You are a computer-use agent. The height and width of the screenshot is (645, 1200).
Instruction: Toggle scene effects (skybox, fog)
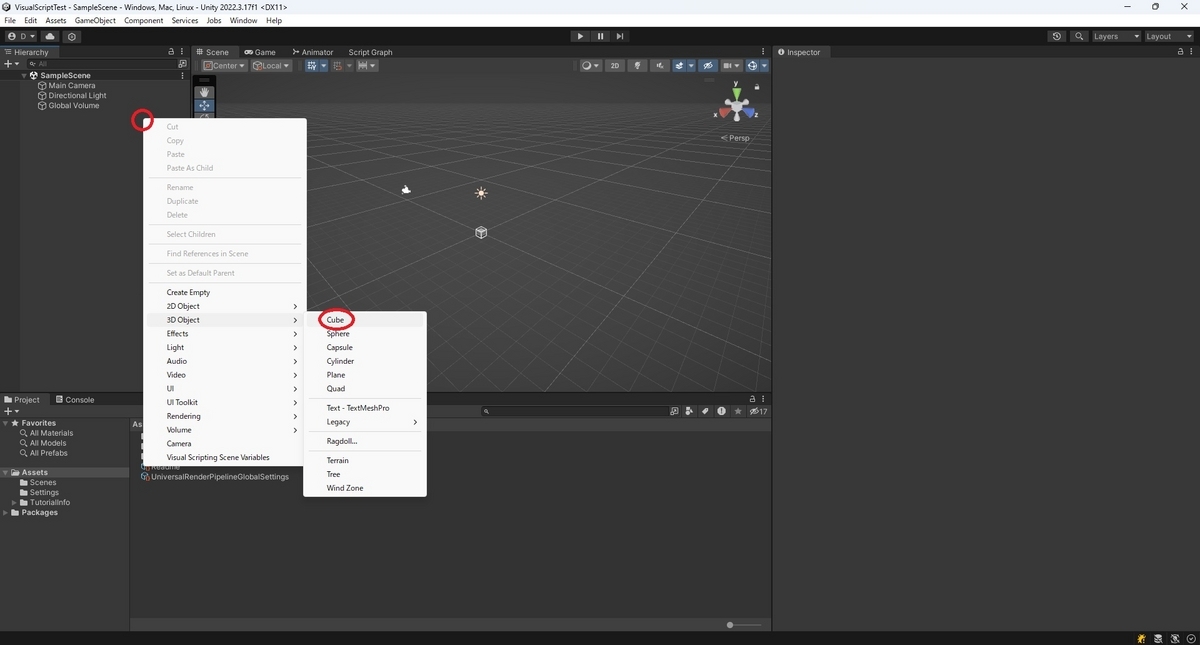point(680,66)
